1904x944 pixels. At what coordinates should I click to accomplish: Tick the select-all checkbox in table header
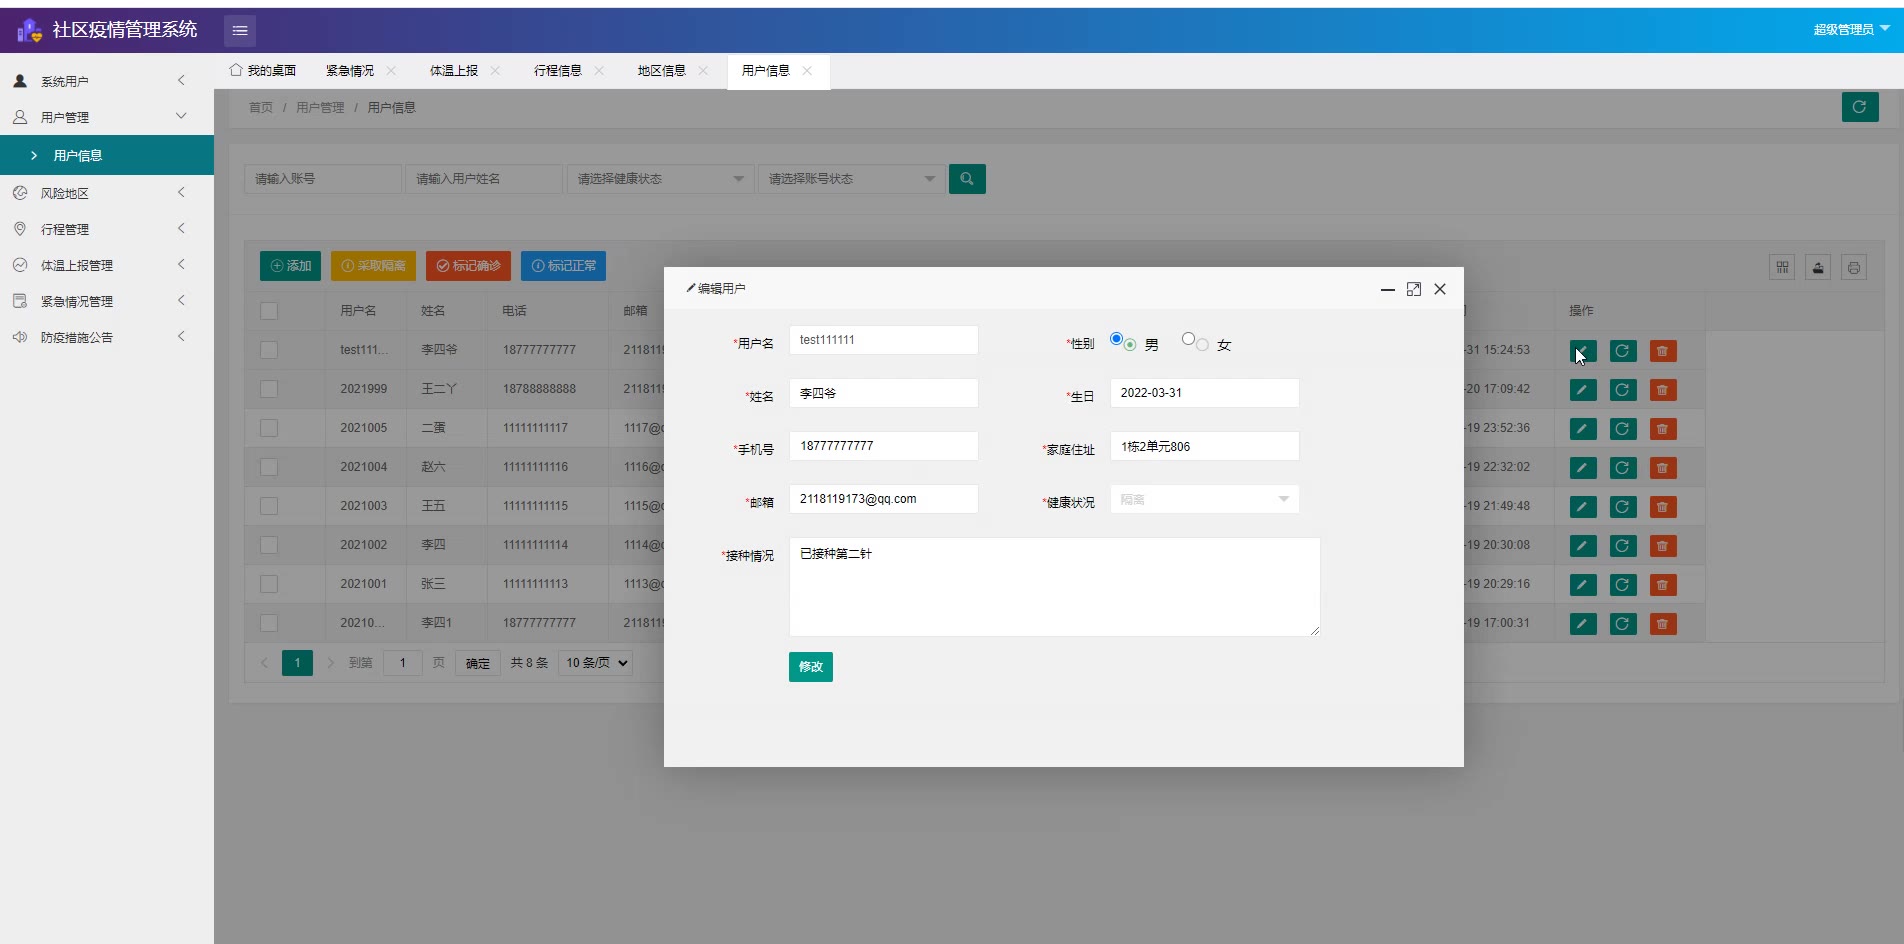click(269, 311)
